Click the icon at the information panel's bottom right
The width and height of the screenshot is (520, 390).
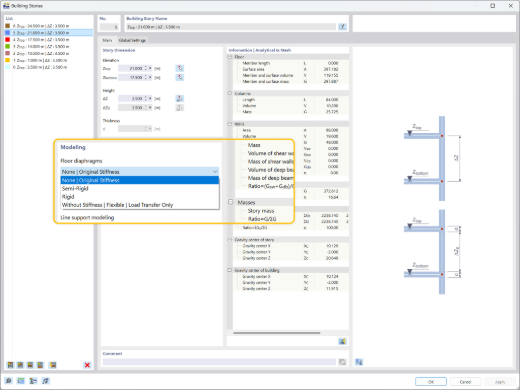pos(342,341)
